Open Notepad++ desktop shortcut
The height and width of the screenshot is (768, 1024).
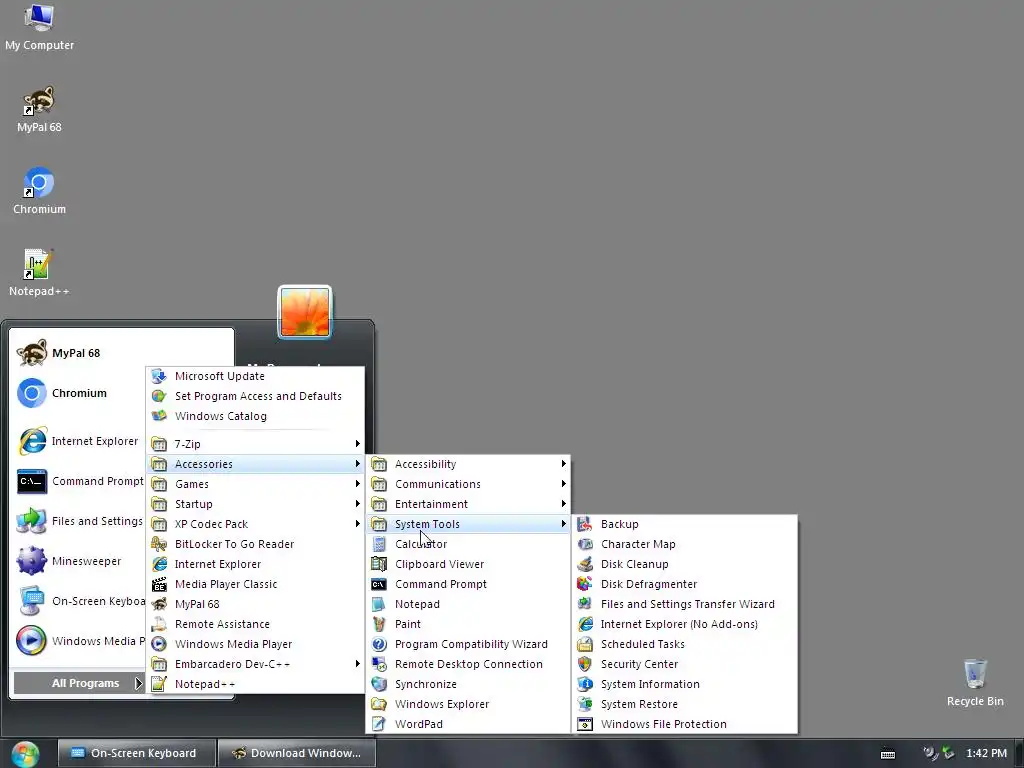(x=39, y=272)
